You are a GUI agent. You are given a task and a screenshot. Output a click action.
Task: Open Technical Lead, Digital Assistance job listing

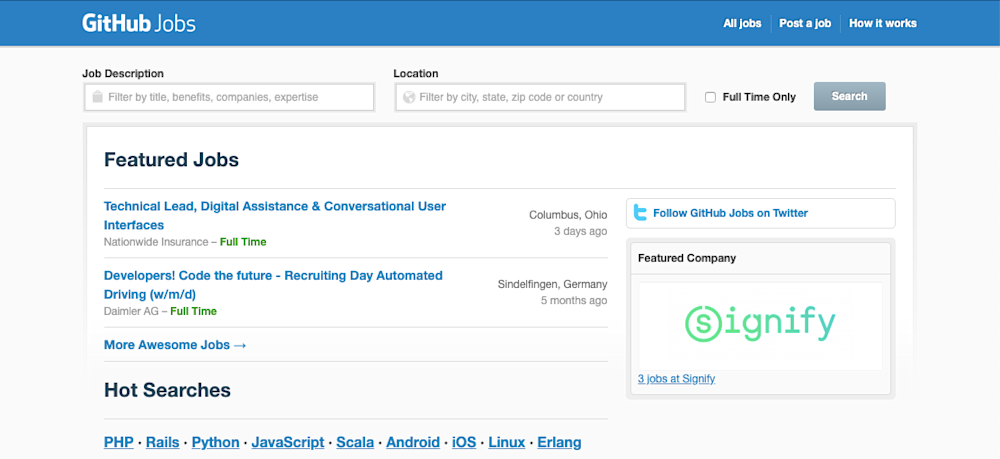(275, 215)
